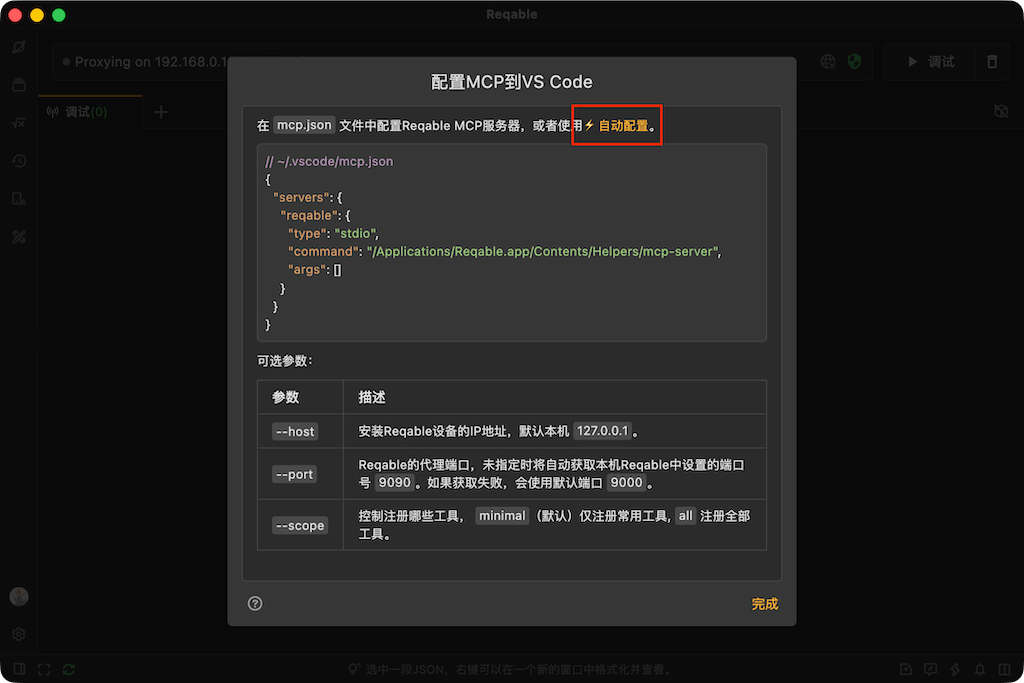Open the mobile device connection sidebar icon
1024x683 pixels.
tap(19, 199)
